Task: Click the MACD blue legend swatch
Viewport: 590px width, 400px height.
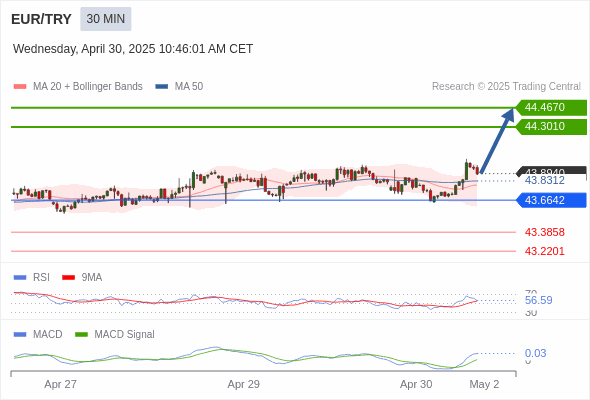Action: pyautogui.click(x=20, y=335)
